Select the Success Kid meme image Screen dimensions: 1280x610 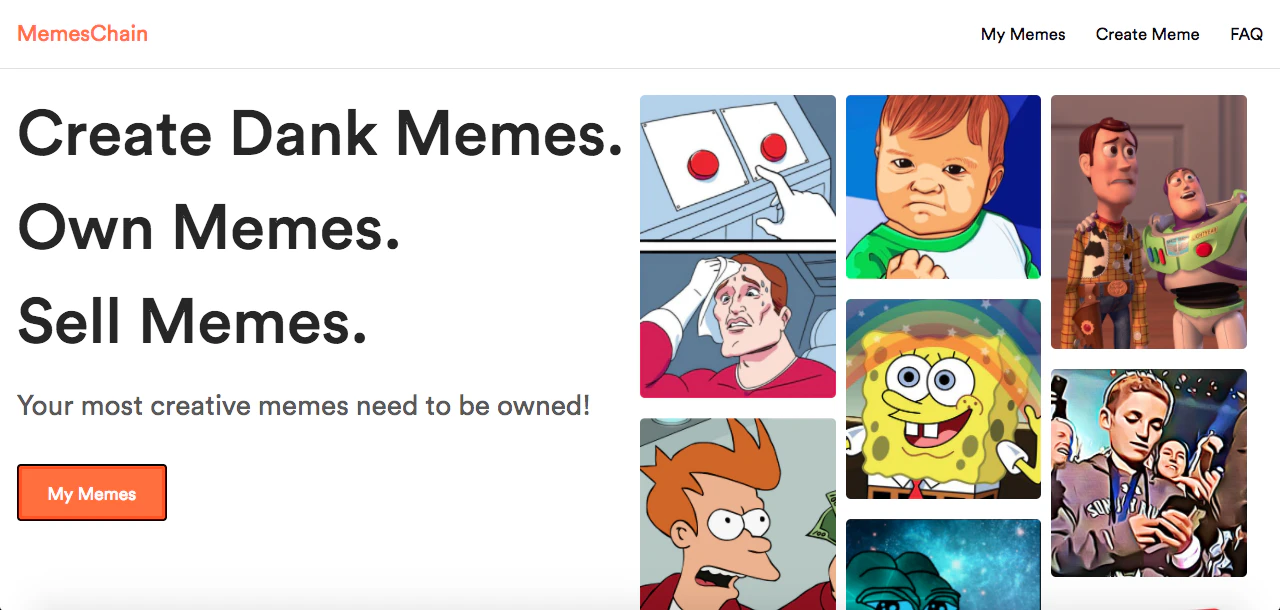[943, 187]
